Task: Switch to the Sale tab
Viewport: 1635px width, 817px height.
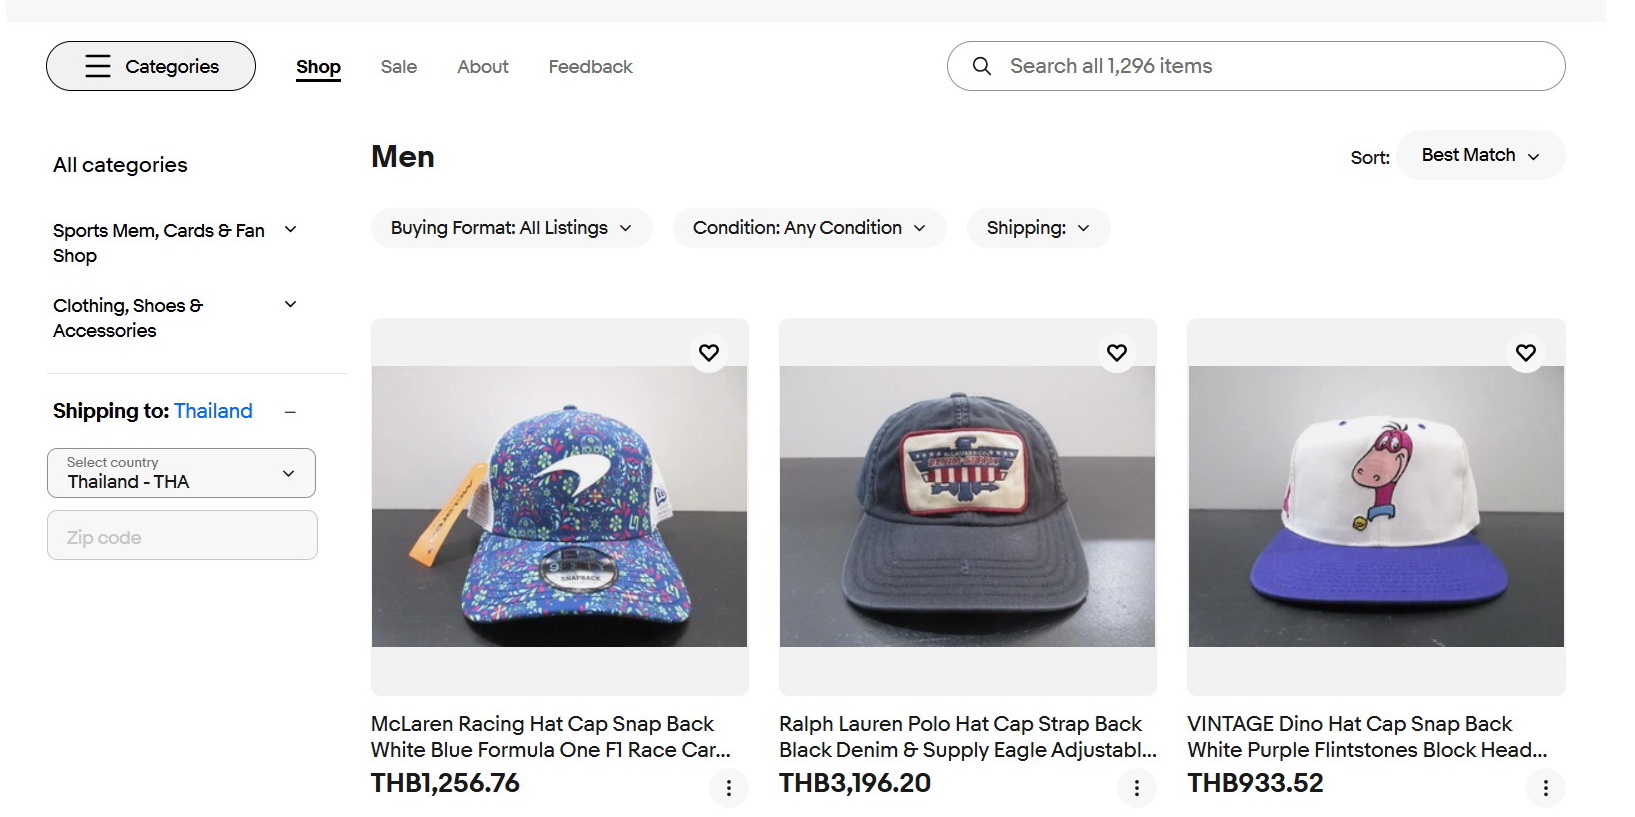Action: coord(398,67)
